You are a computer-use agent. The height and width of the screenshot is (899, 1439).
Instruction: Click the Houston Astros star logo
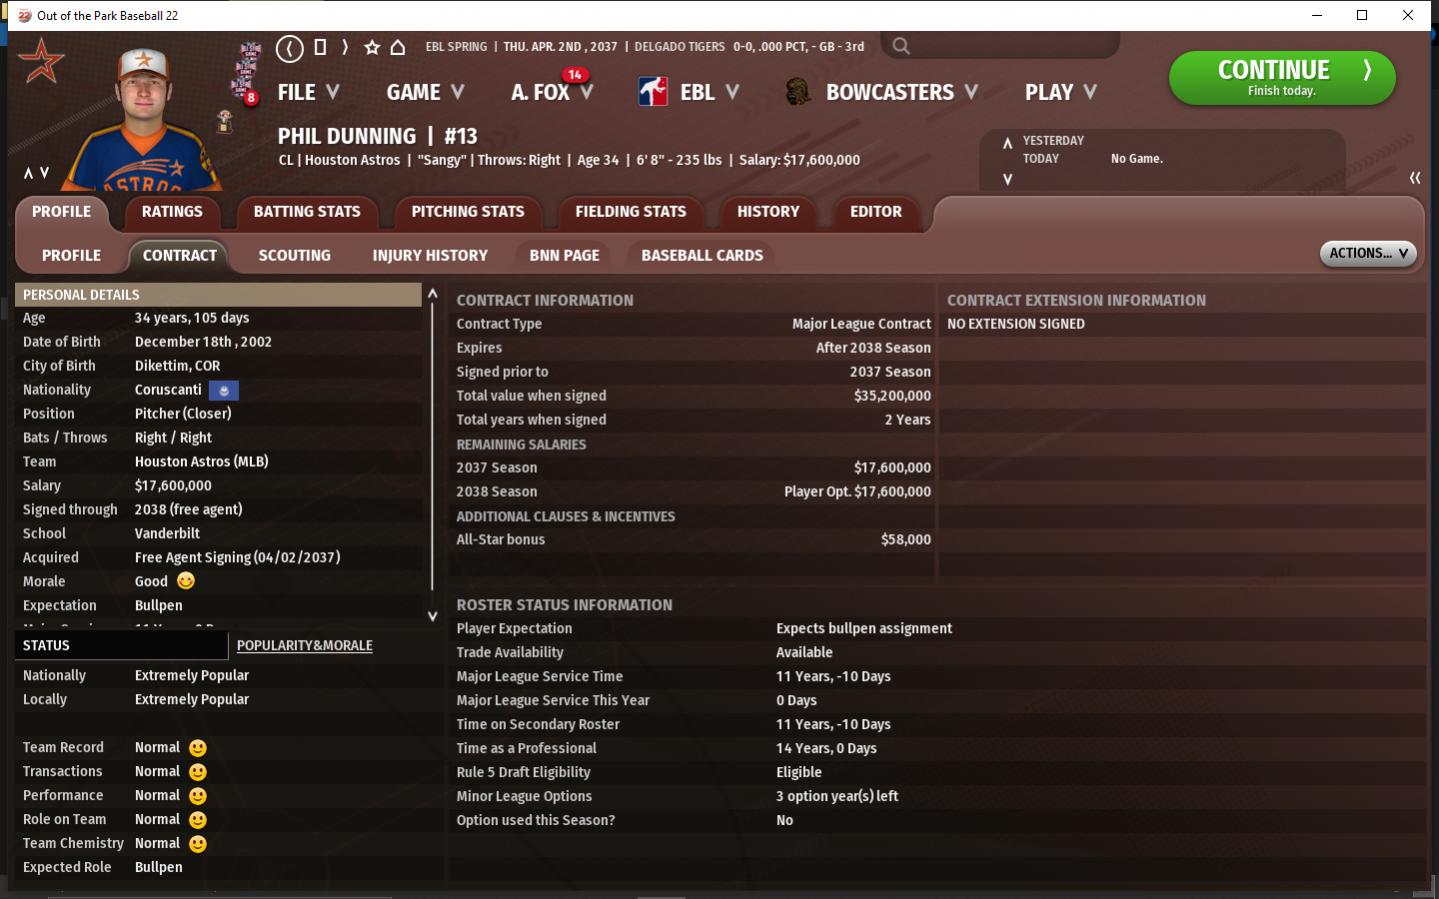point(42,62)
